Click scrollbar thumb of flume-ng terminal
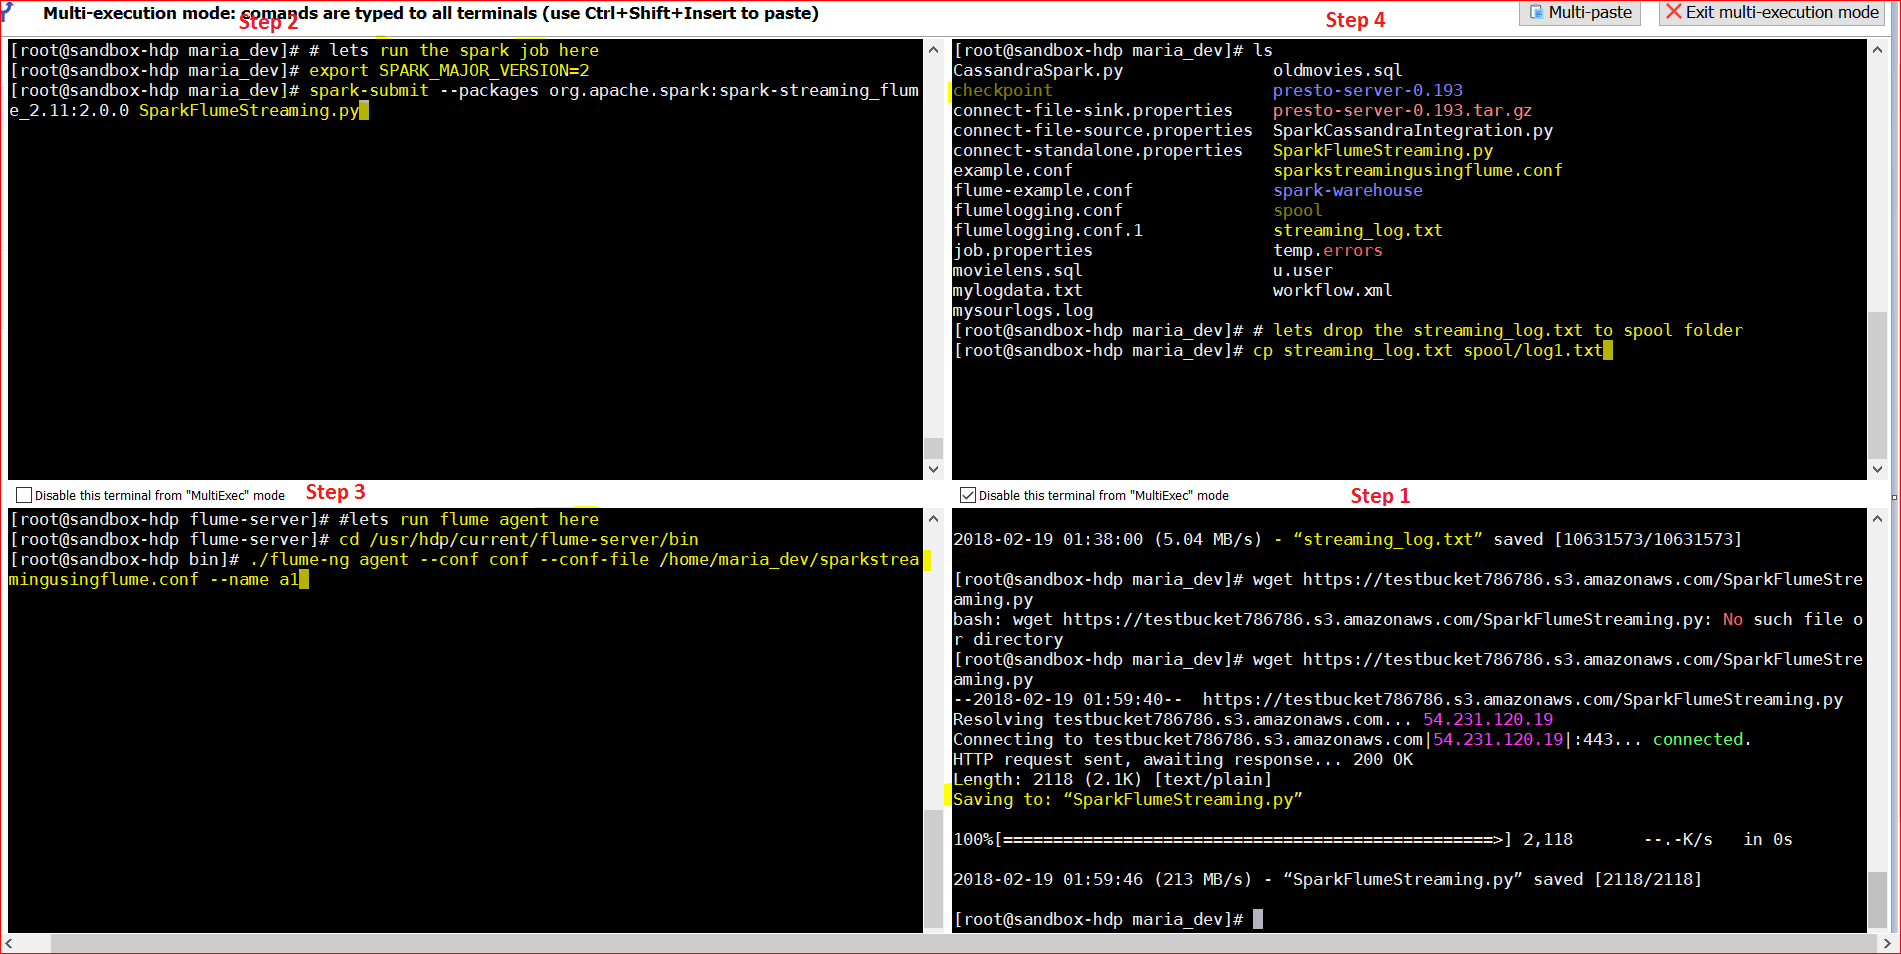The image size is (1901, 954). (x=933, y=868)
